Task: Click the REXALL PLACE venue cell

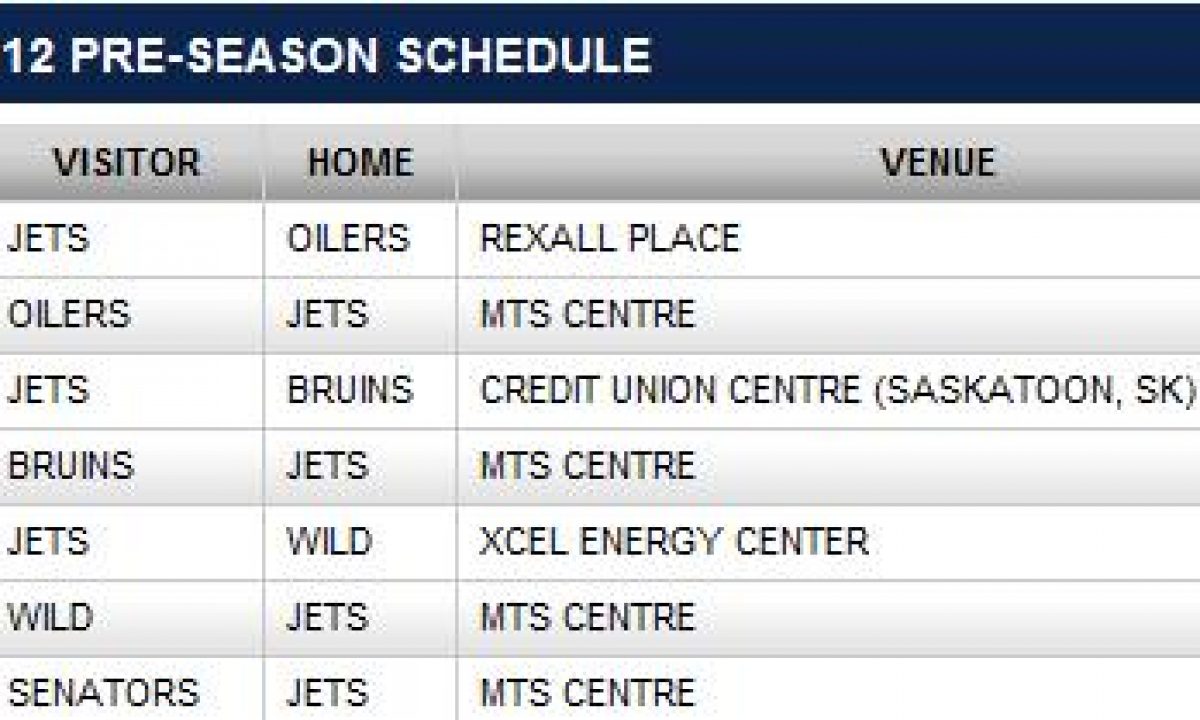Action: click(610, 238)
